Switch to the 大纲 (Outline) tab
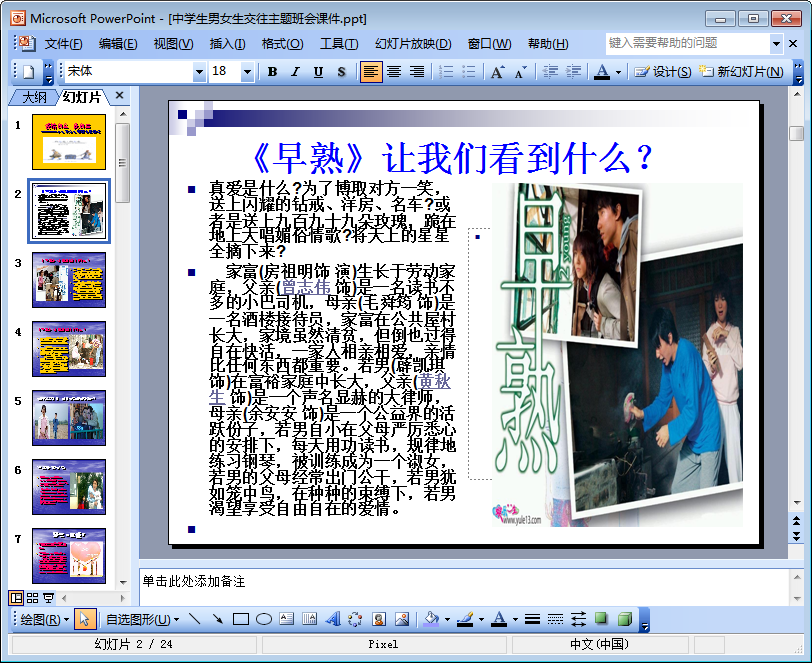Screen dimensions: 812x663 pos(34,97)
